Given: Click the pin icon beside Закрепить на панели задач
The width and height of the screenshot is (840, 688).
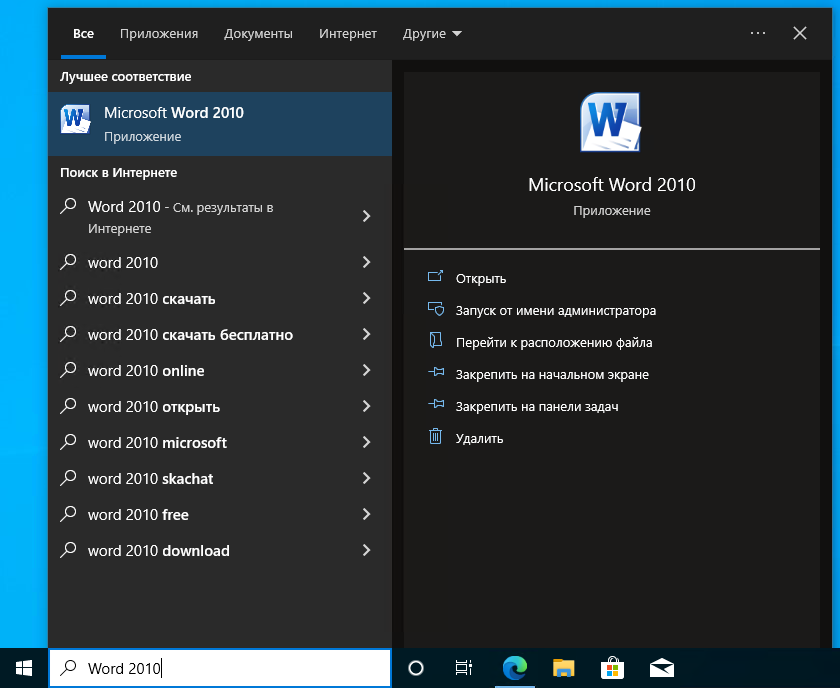Looking at the screenshot, I should pos(436,404).
